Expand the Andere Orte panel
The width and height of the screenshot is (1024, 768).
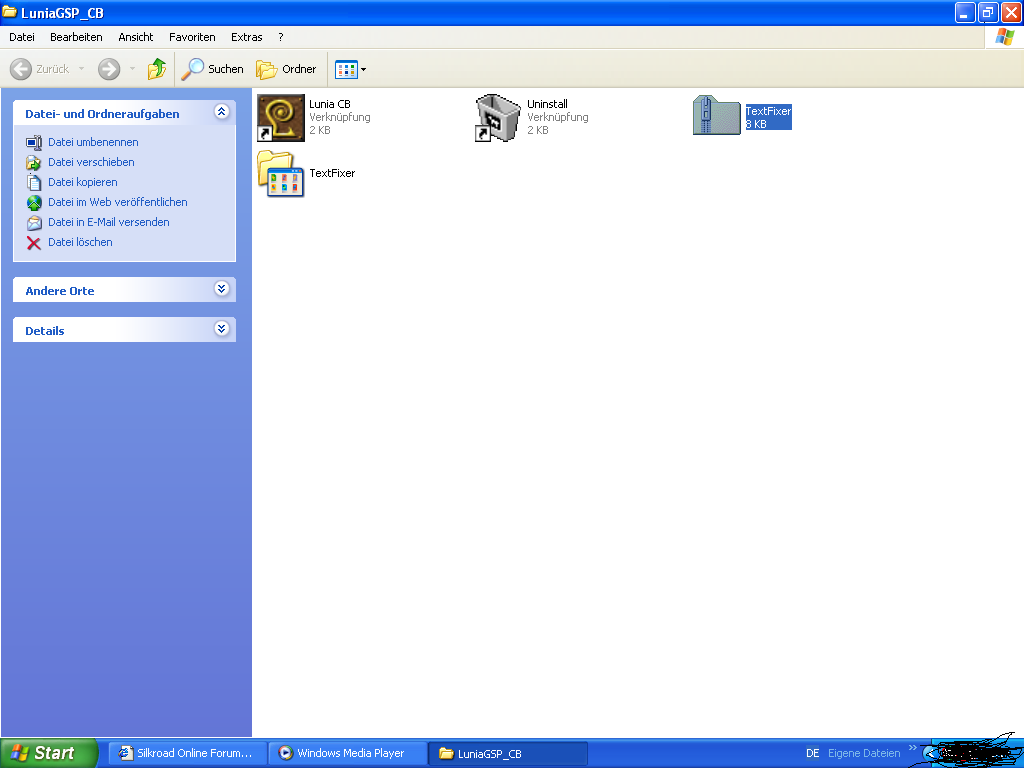(x=222, y=290)
